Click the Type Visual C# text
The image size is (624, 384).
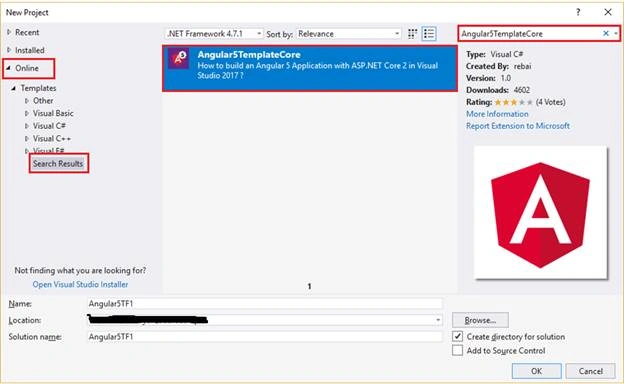tap(495, 54)
